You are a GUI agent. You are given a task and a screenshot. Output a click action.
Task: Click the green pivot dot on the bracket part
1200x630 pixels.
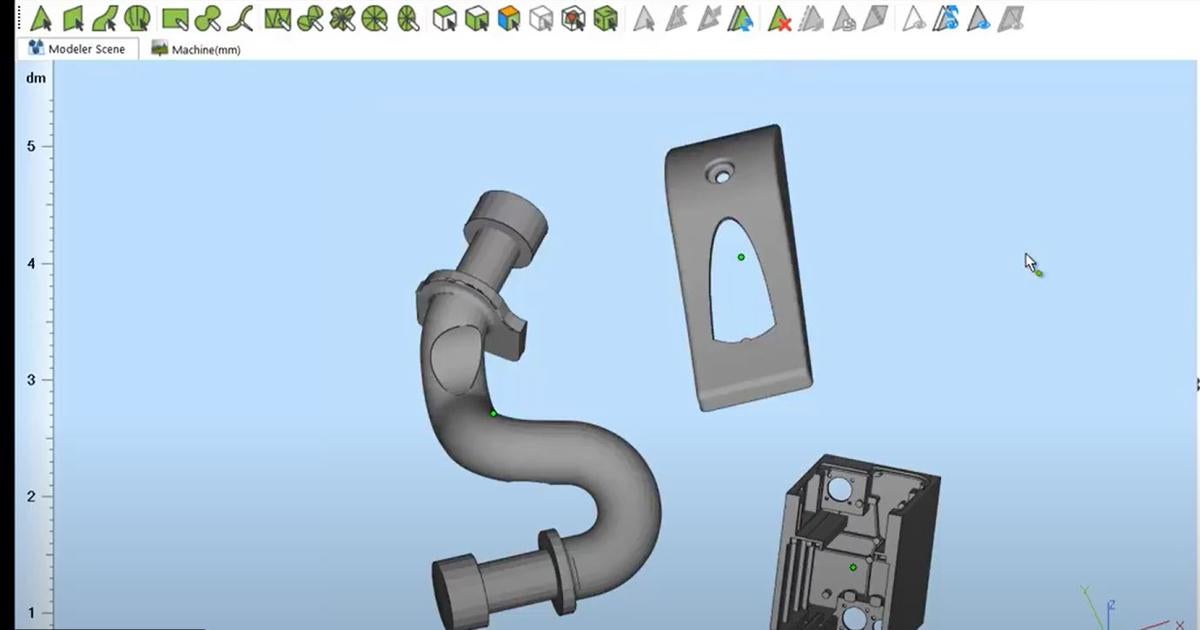click(x=740, y=256)
